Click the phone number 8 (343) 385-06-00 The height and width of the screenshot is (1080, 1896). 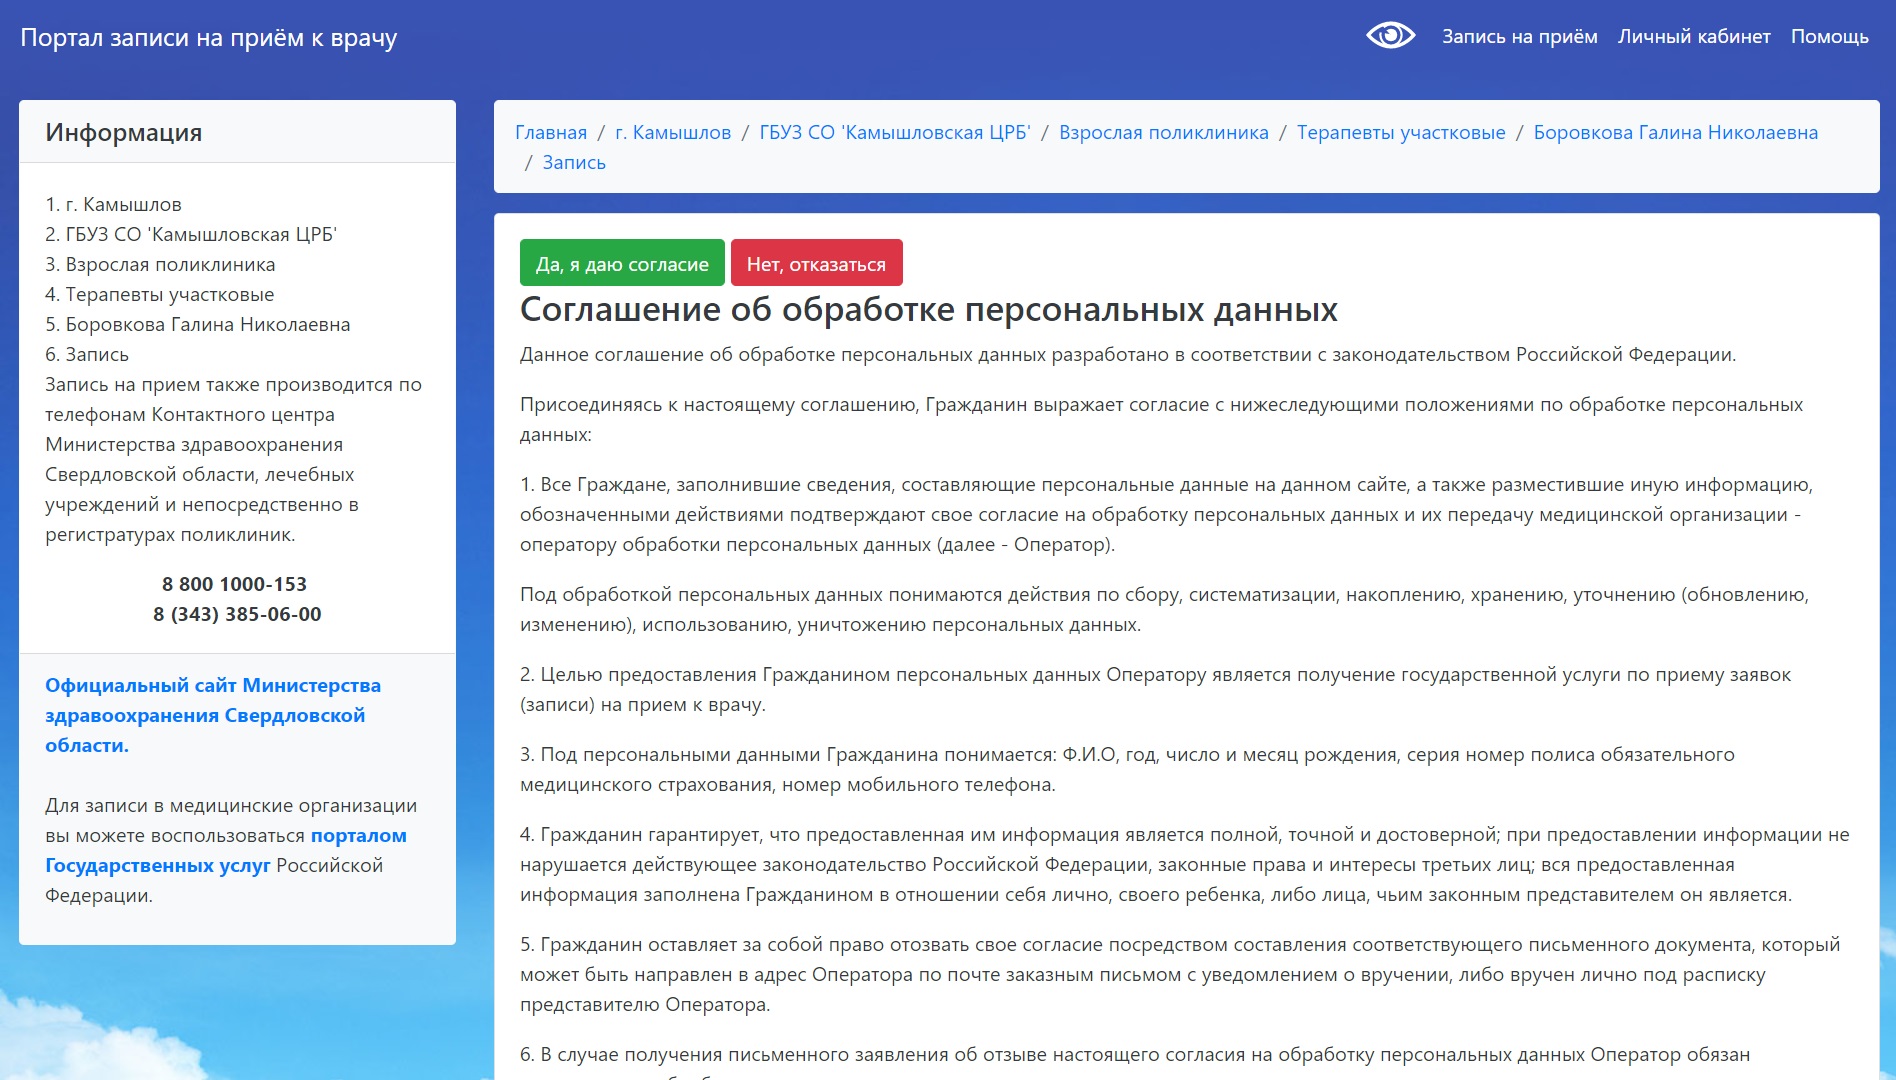click(237, 614)
